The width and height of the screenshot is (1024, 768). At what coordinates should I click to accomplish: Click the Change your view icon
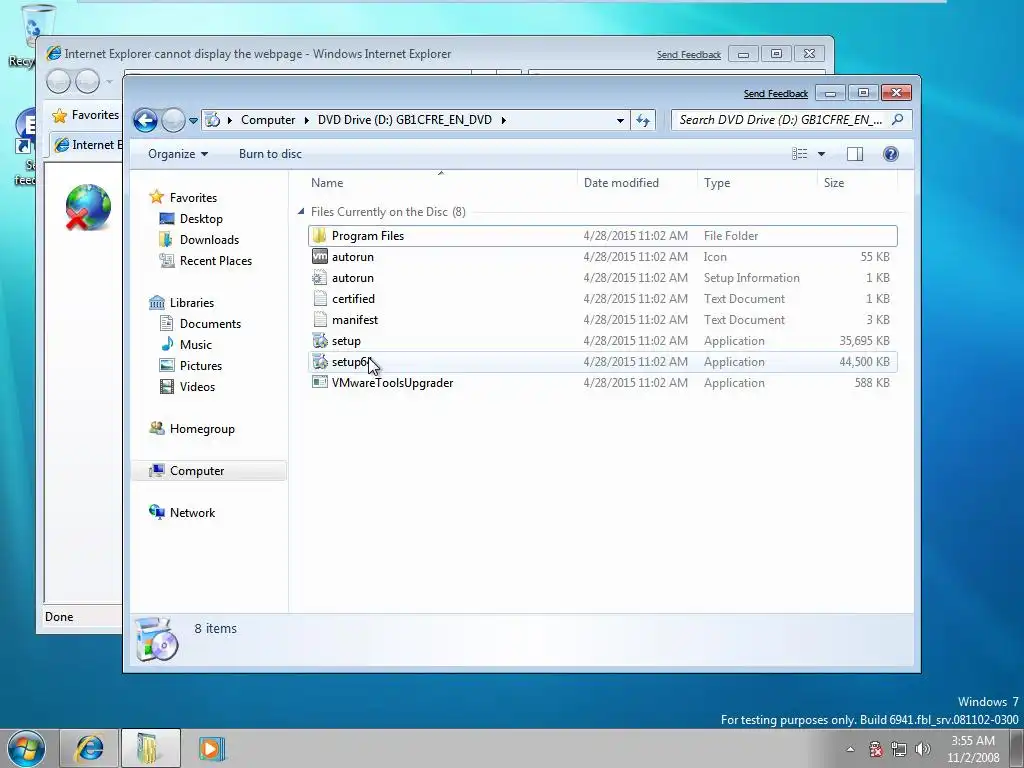(800, 154)
